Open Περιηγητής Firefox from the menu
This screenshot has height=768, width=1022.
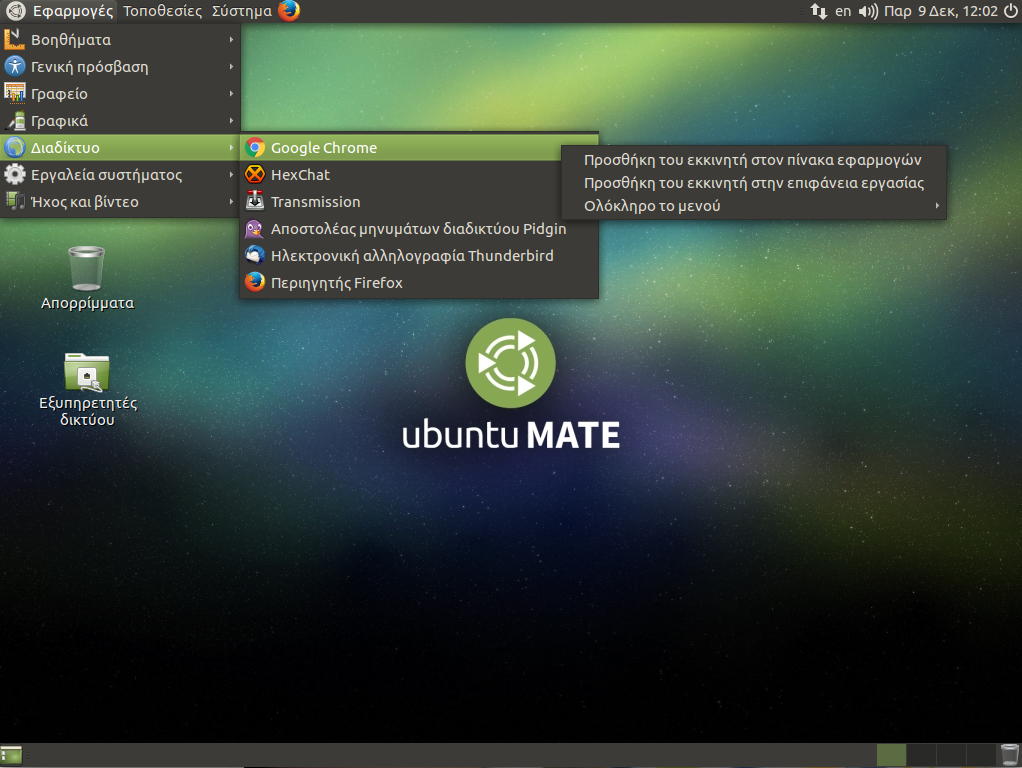coord(336,283)
